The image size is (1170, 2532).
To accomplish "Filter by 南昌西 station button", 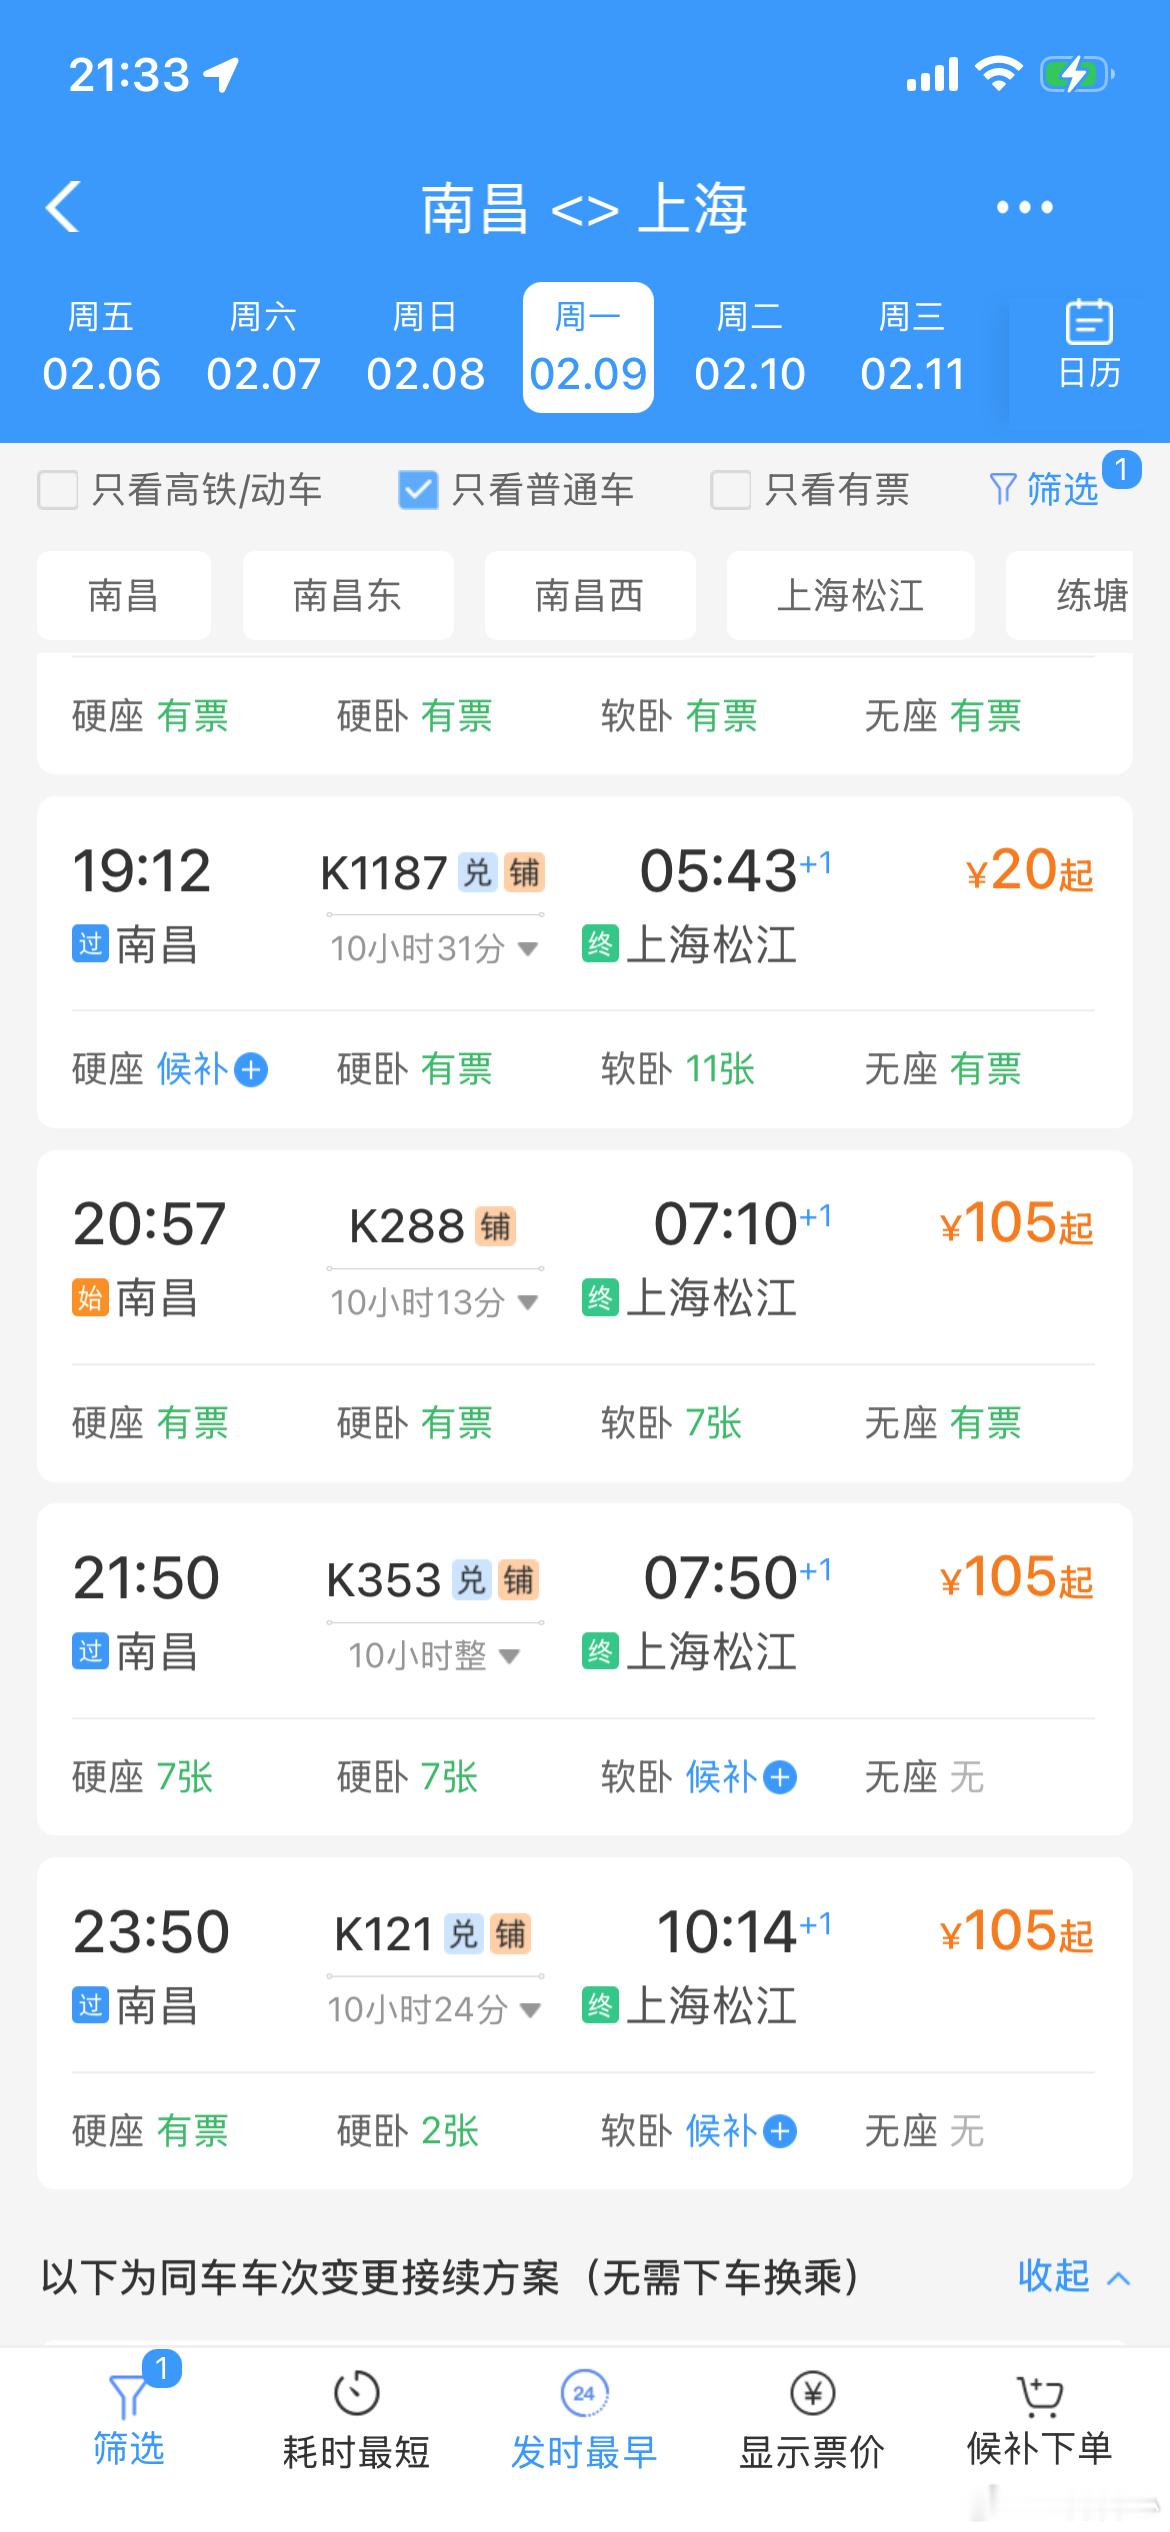I will tap(589, 596).
